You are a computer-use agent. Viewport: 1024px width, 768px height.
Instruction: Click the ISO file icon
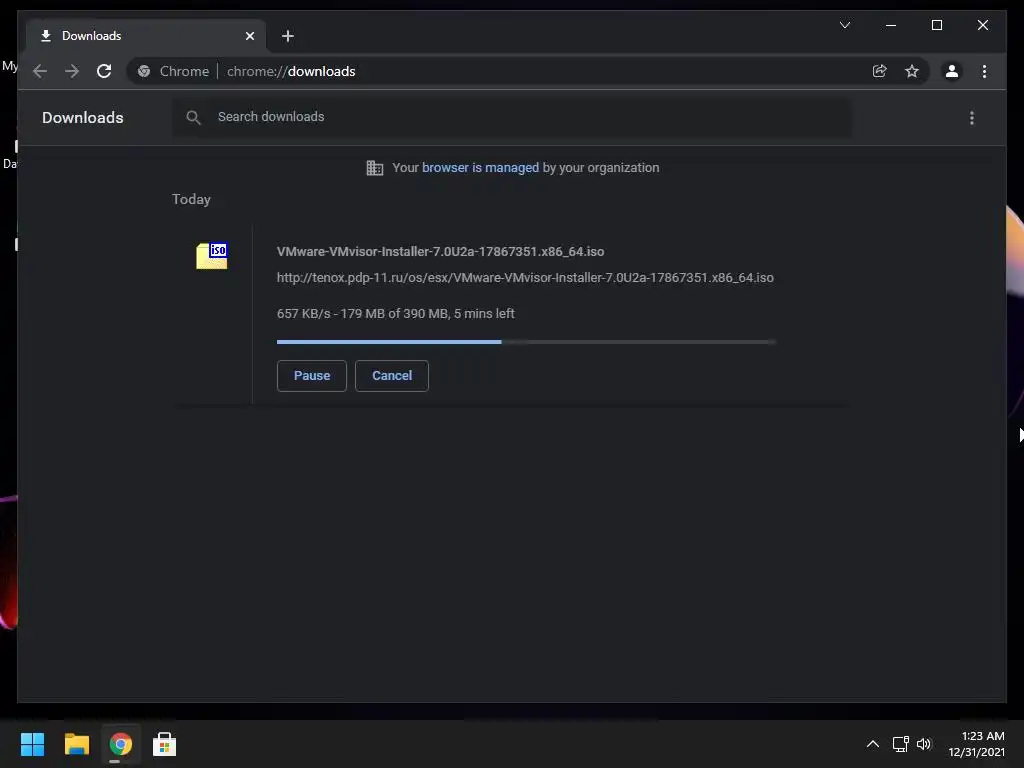212,255
